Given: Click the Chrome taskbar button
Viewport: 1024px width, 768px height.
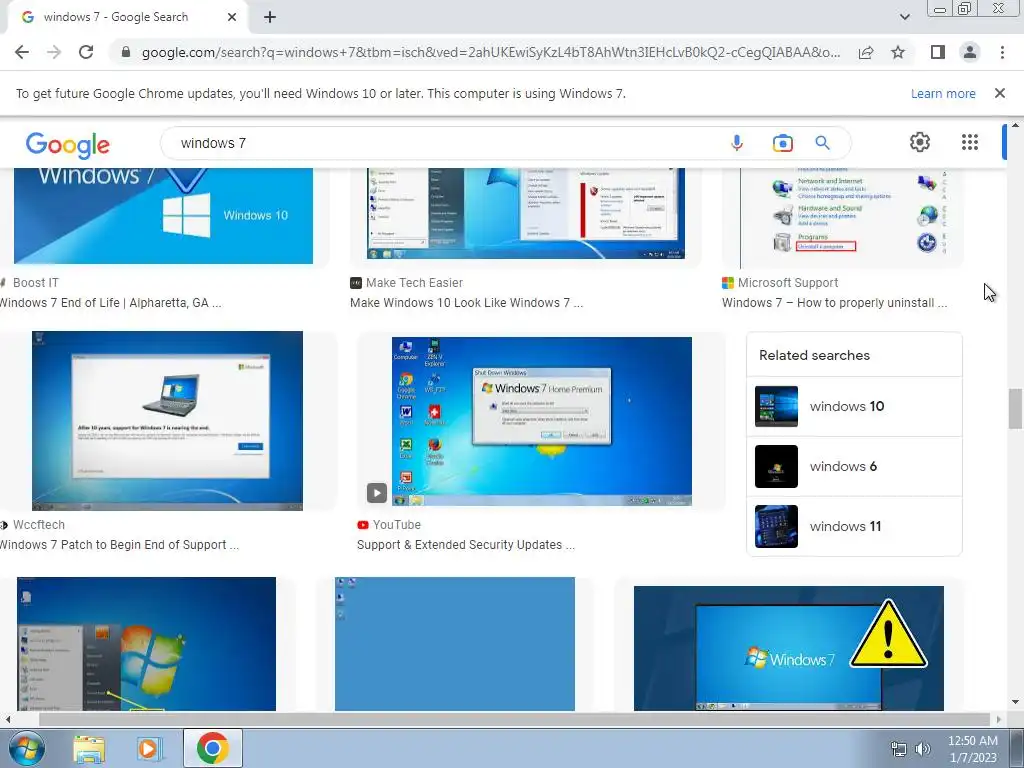Looking at the screenshot, I should click(212, 748).
